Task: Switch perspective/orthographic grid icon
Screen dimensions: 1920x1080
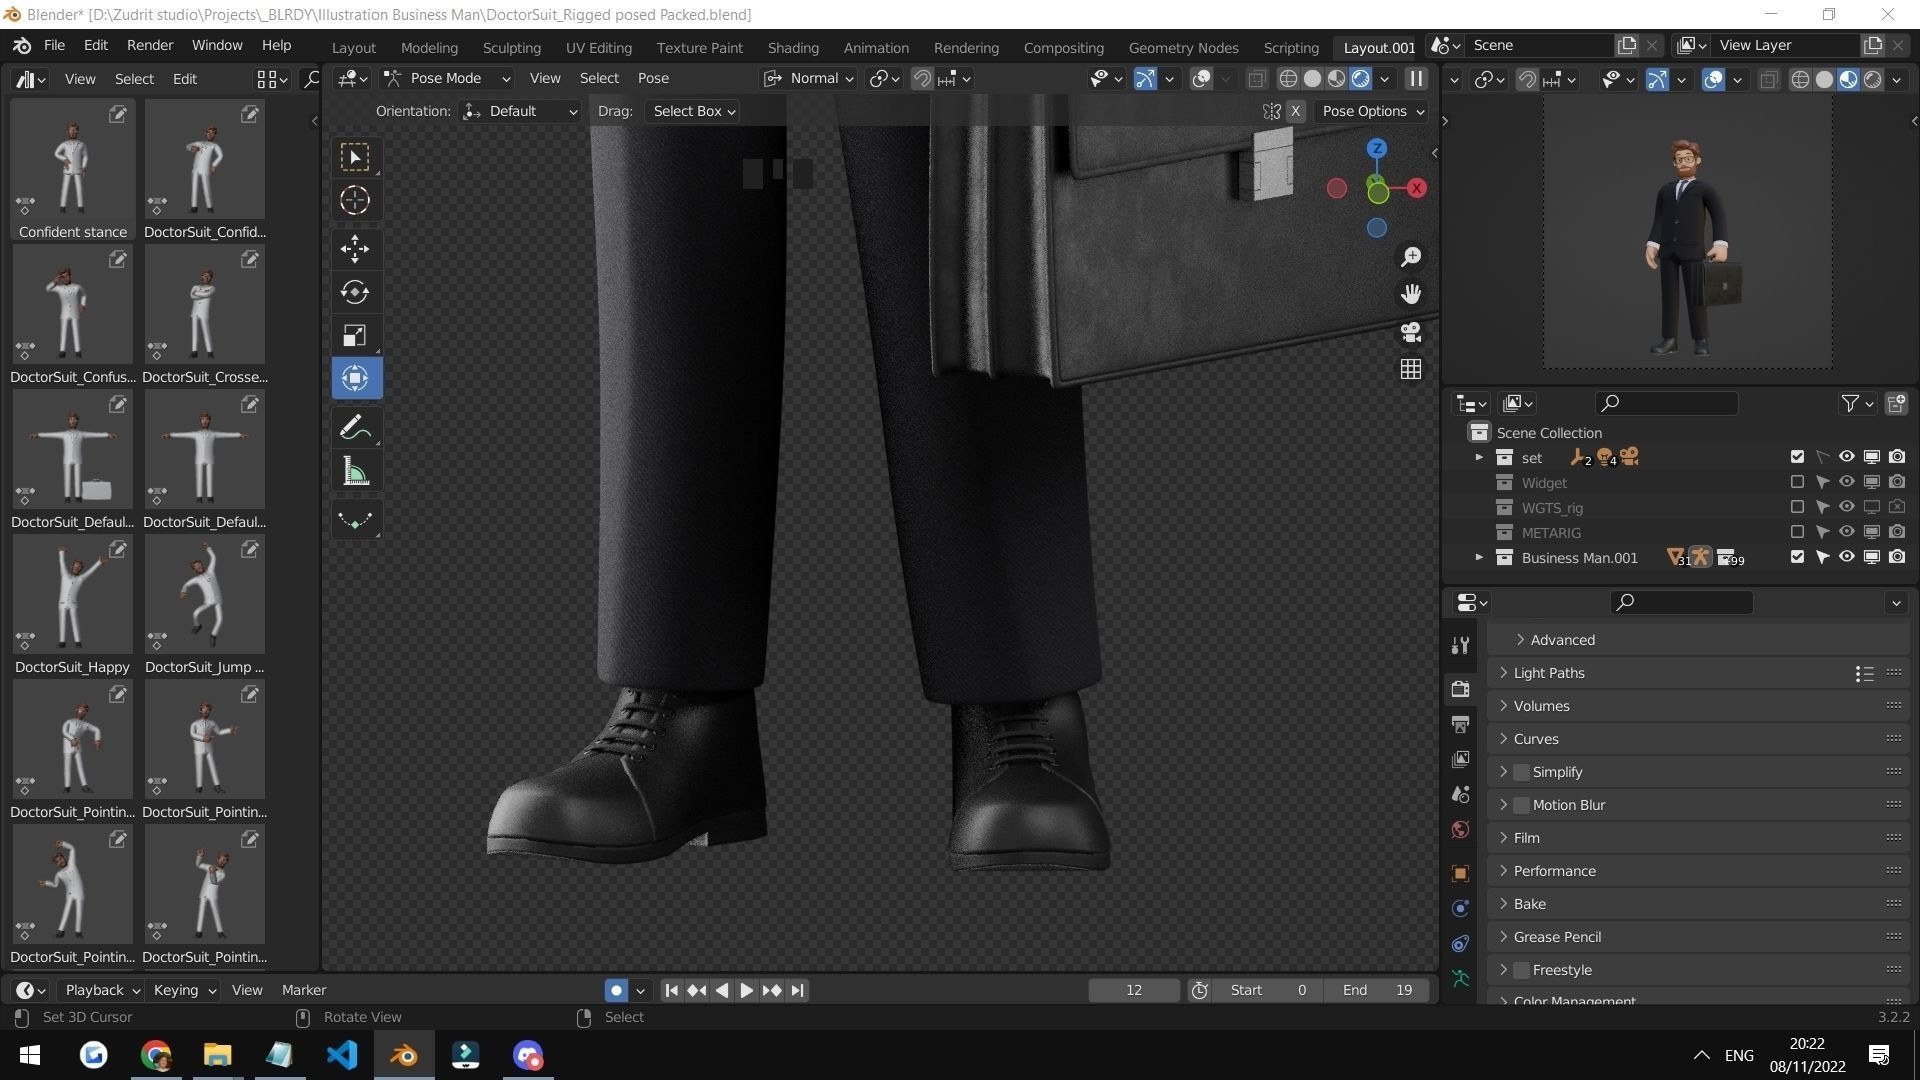Action: point(1411,369)
